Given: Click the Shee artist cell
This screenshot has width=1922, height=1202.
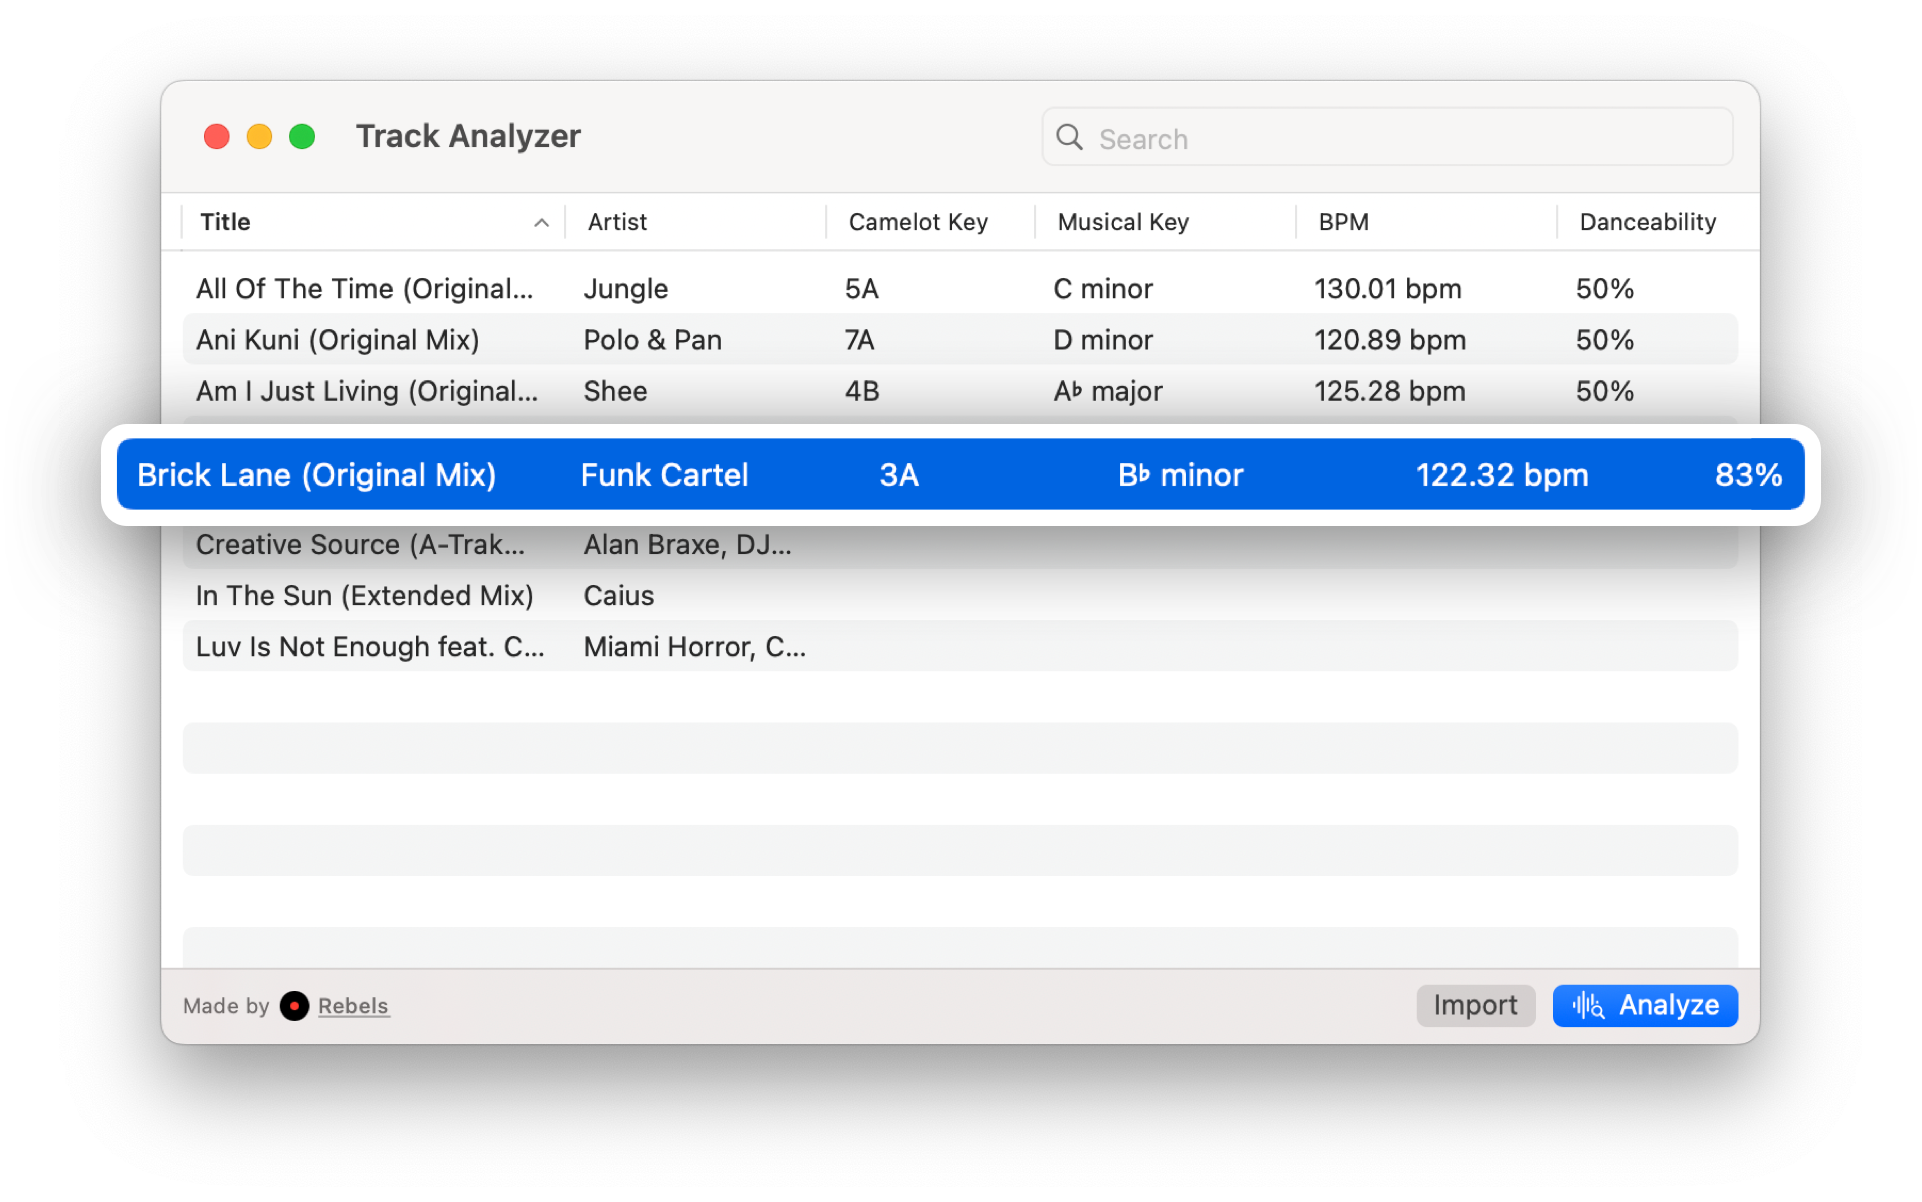Looking at the screenshot, I should coord(615,391).
